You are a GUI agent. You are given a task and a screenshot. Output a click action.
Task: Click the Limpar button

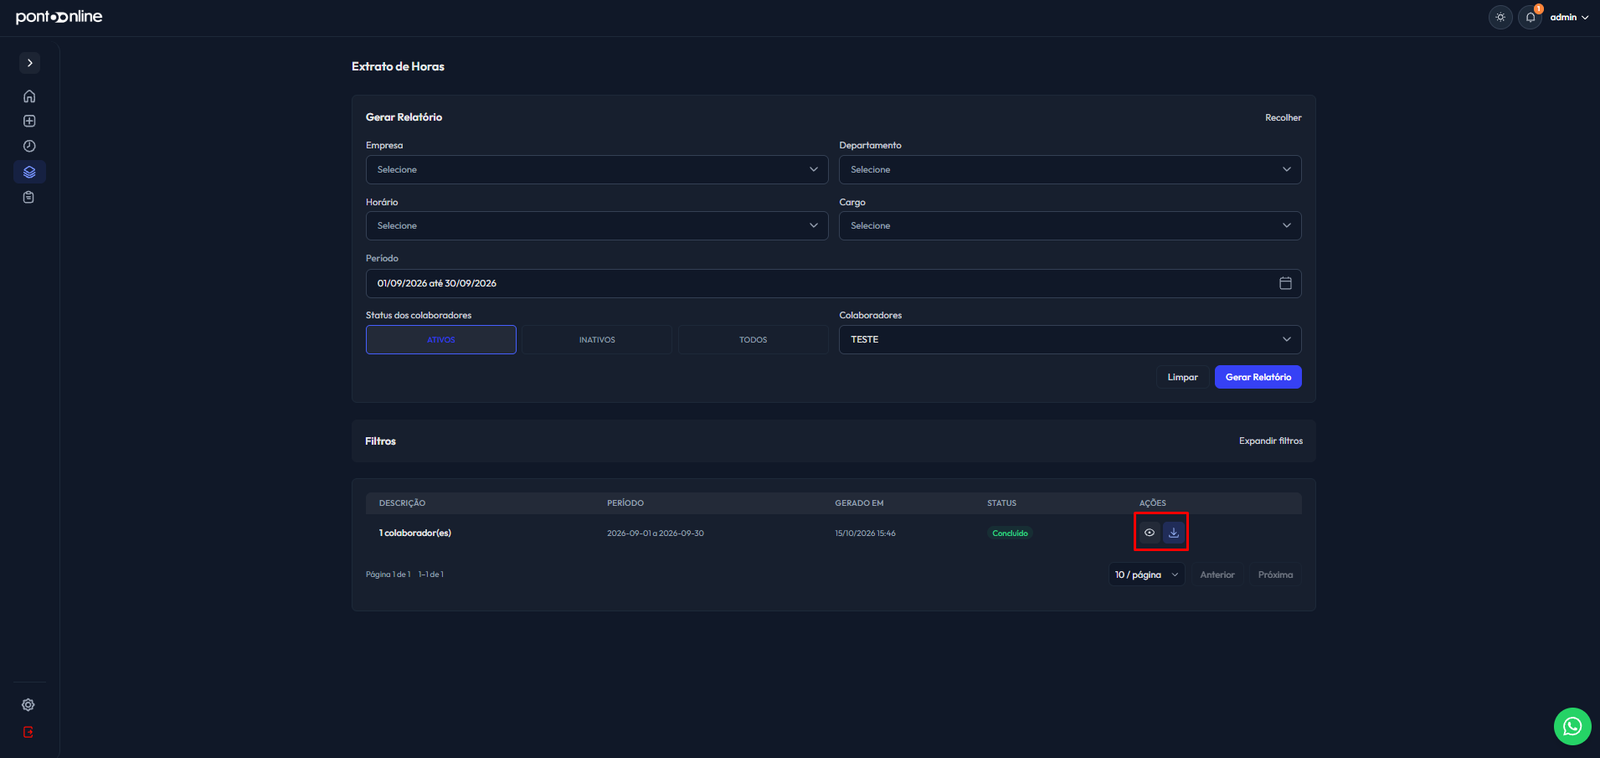(x=1182, y=377)
